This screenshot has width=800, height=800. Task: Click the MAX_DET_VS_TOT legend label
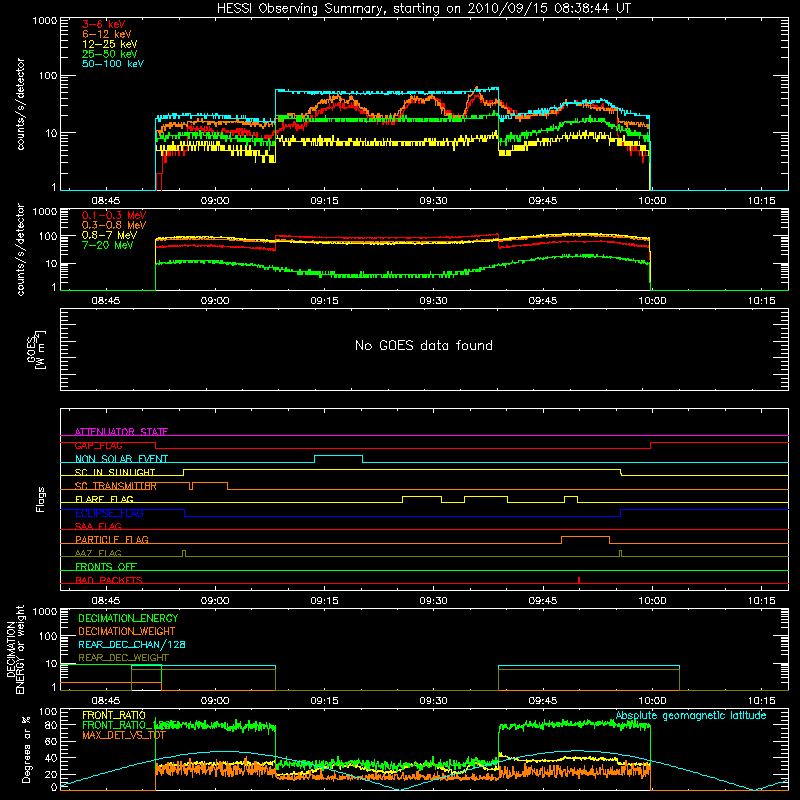pos(124,735)
